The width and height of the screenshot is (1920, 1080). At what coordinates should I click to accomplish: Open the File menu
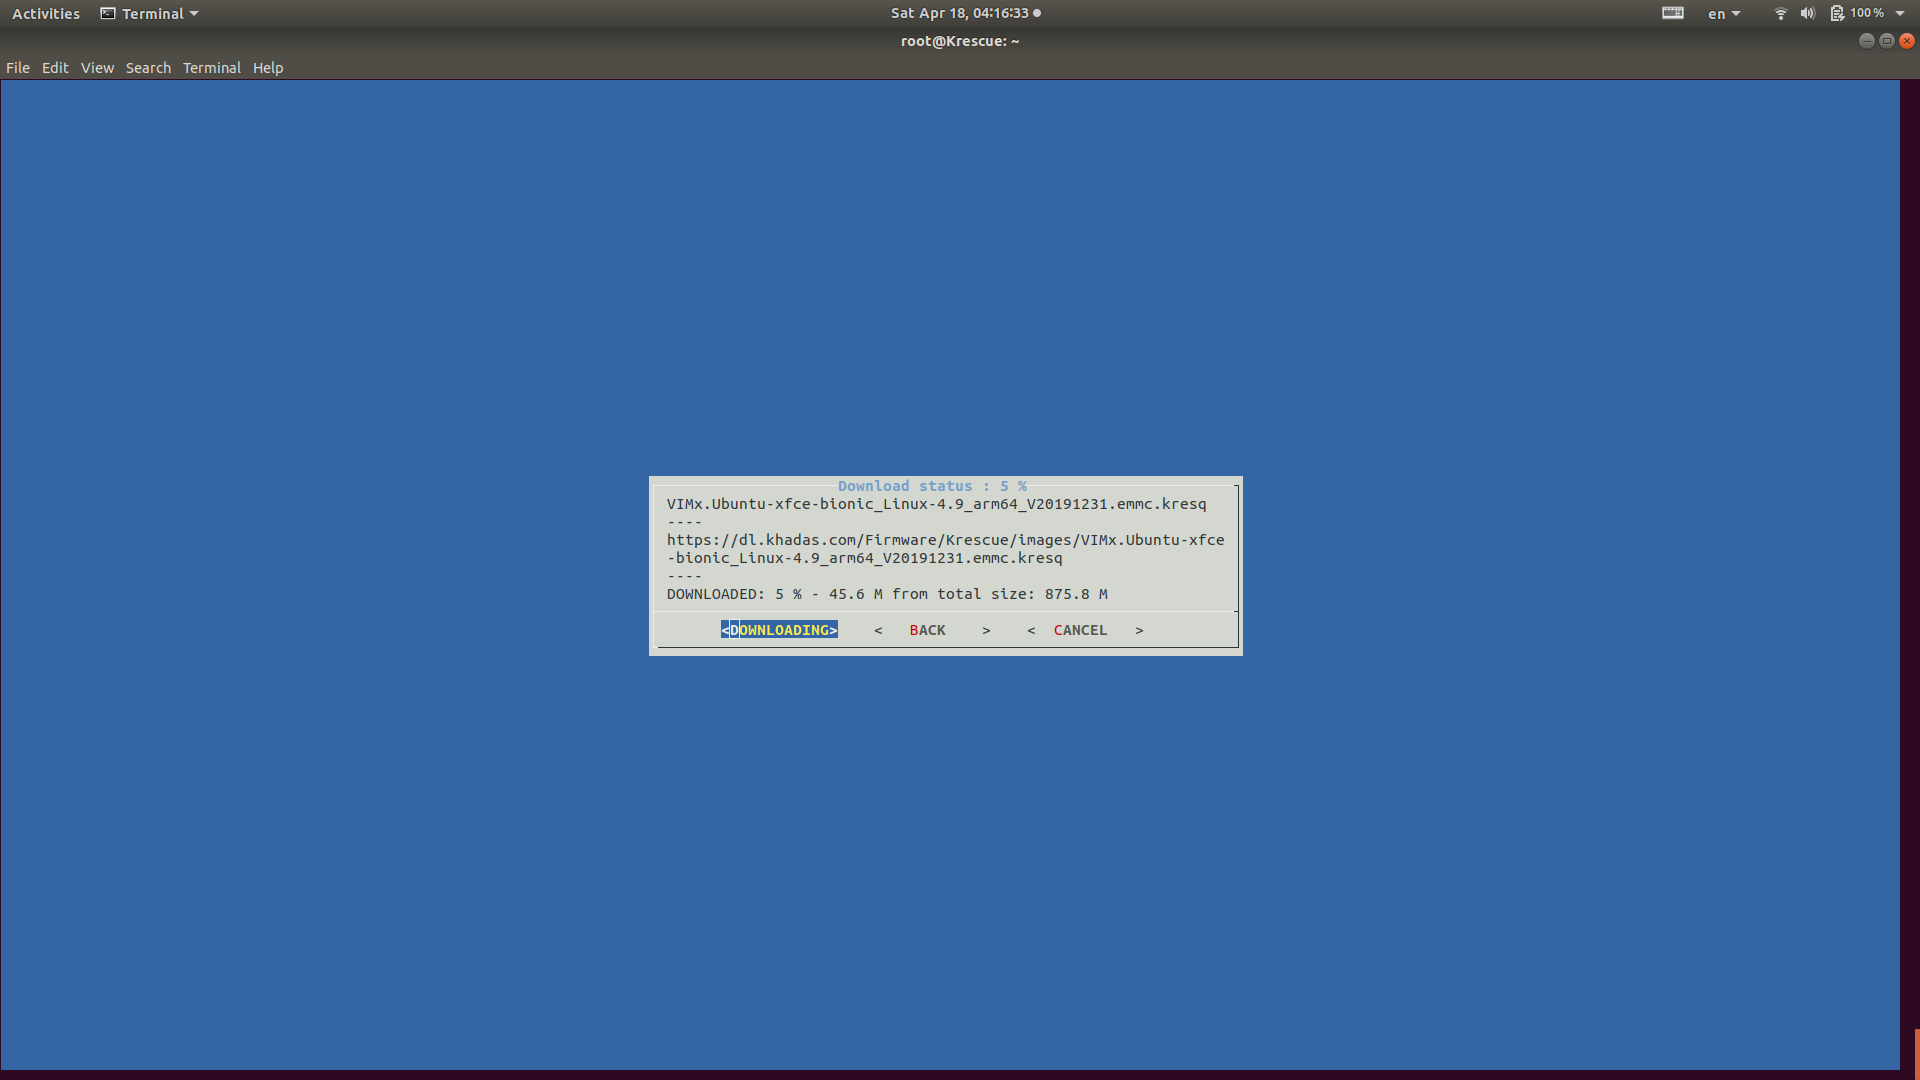click(x=18, y=68)
